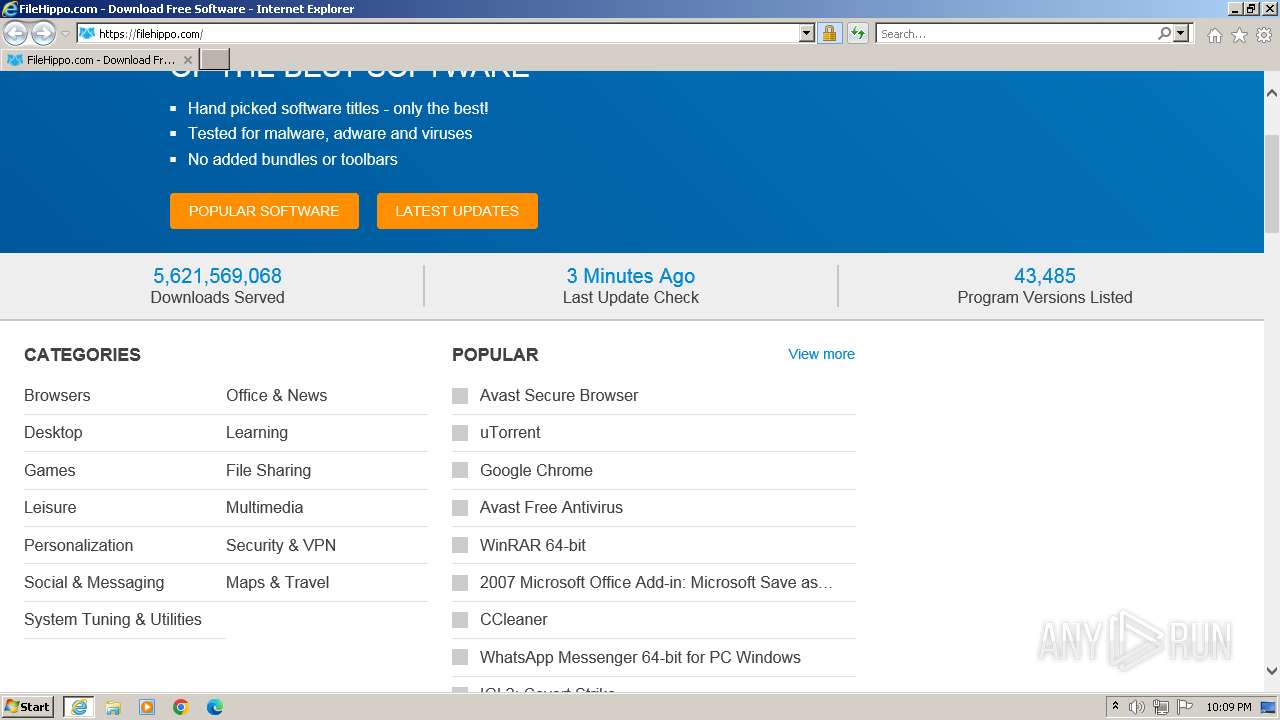Open the uTorrent entry
The width and height of the screenshot is (1280, 720).
(x=510, y=432)
